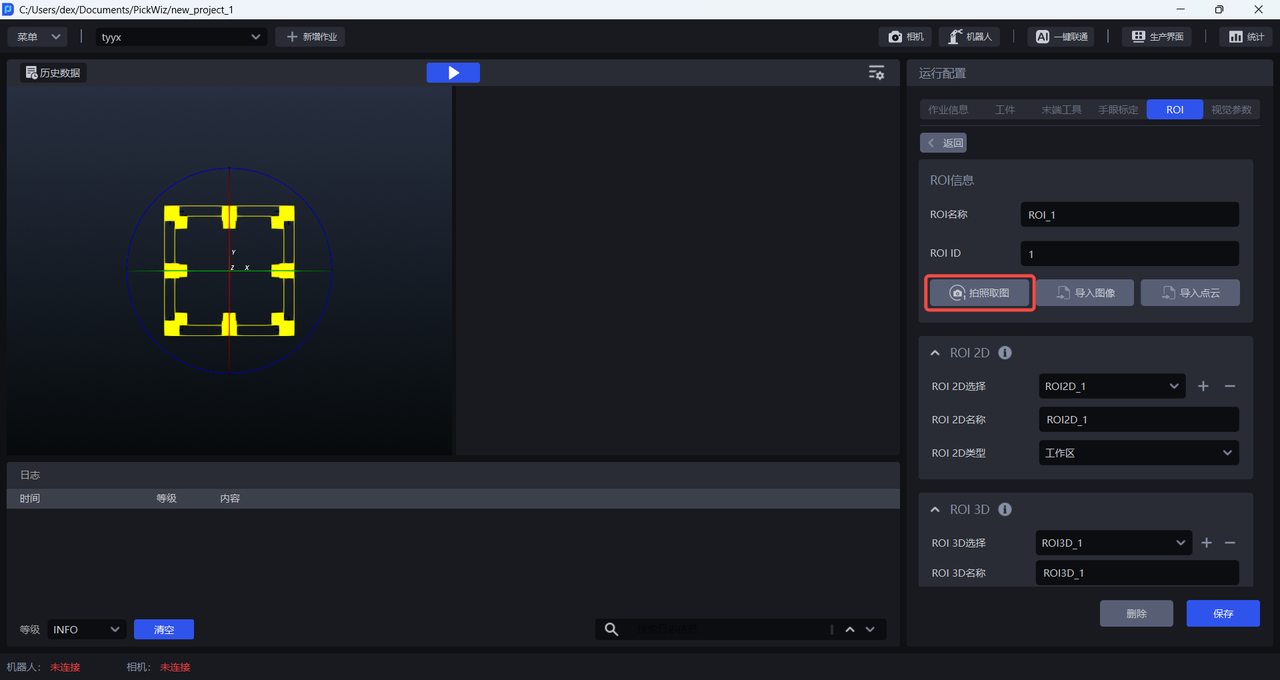1280x680 pixels.
Task: Click the 保存 save button
Action: click(1222, 613)
